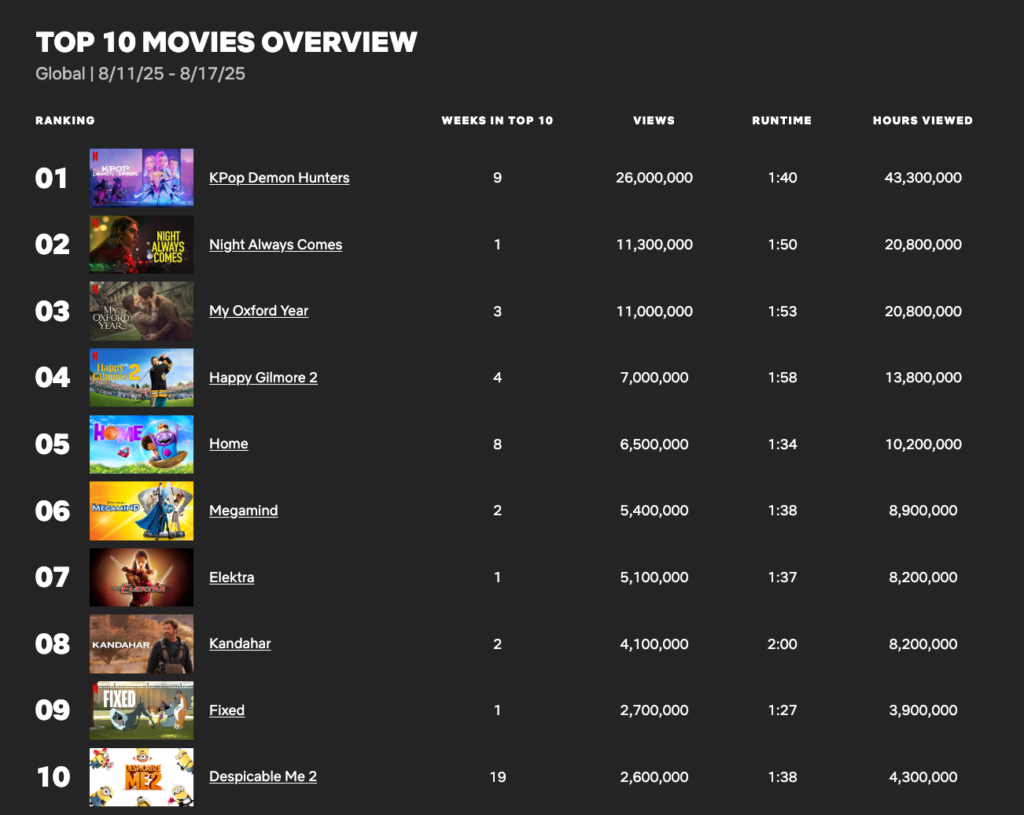Screen dimensions: 1024x815
Task: Select the Elektra poster thumbnail
Action: point(141,577)
